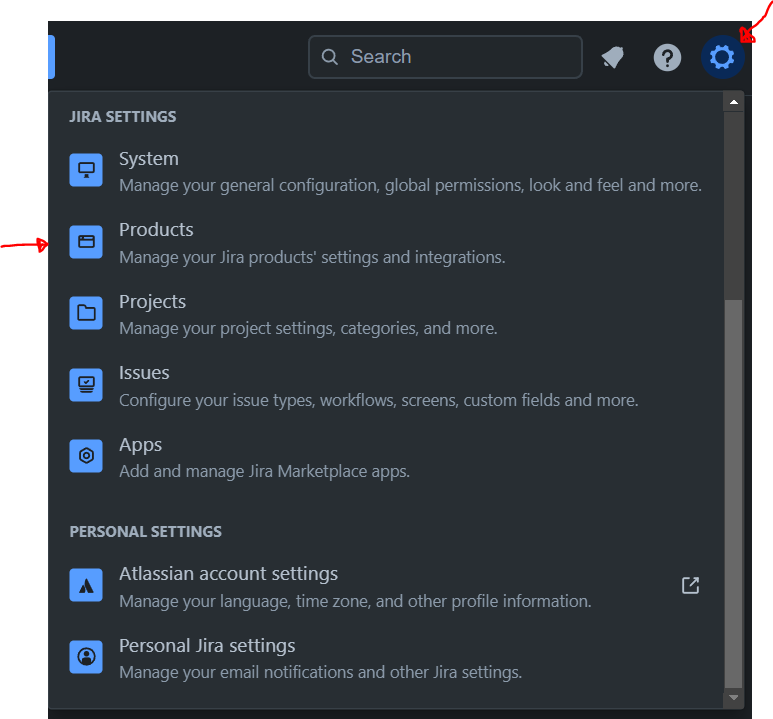Click "Manage your language, time zone" description
This screenshot has height=719, width=773.
point(355,601)
